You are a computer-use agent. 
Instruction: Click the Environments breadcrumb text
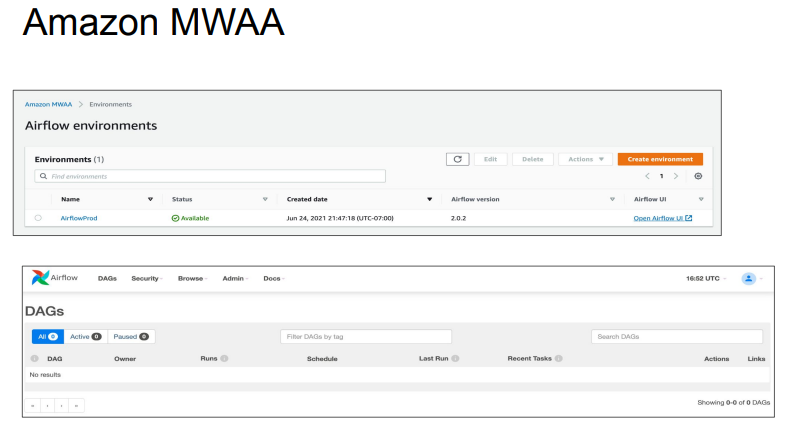pyautogui.click(x=110, y=104)
